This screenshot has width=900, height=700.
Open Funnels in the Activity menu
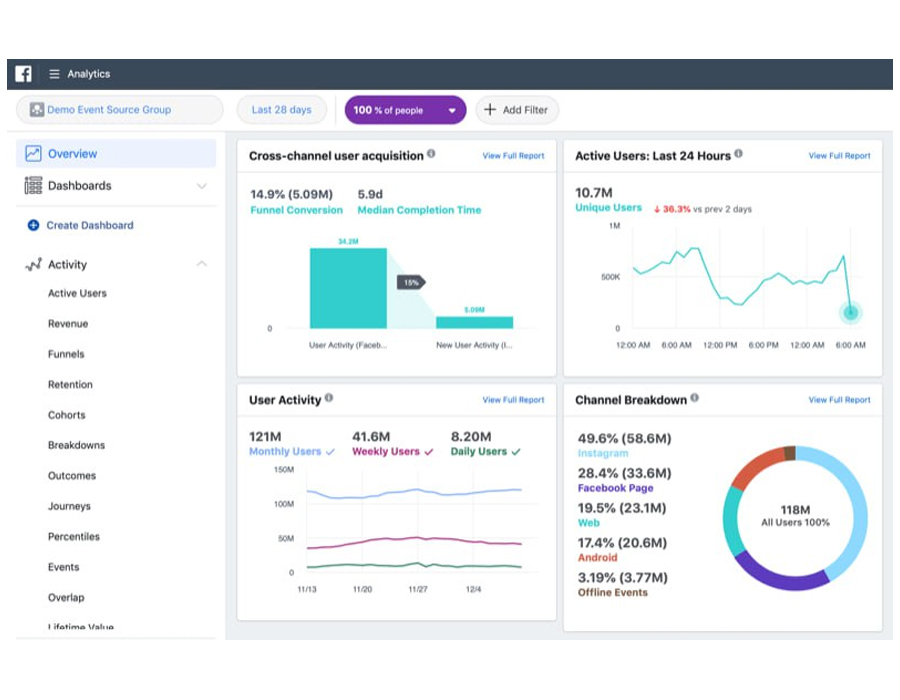[x=66, y=354]
